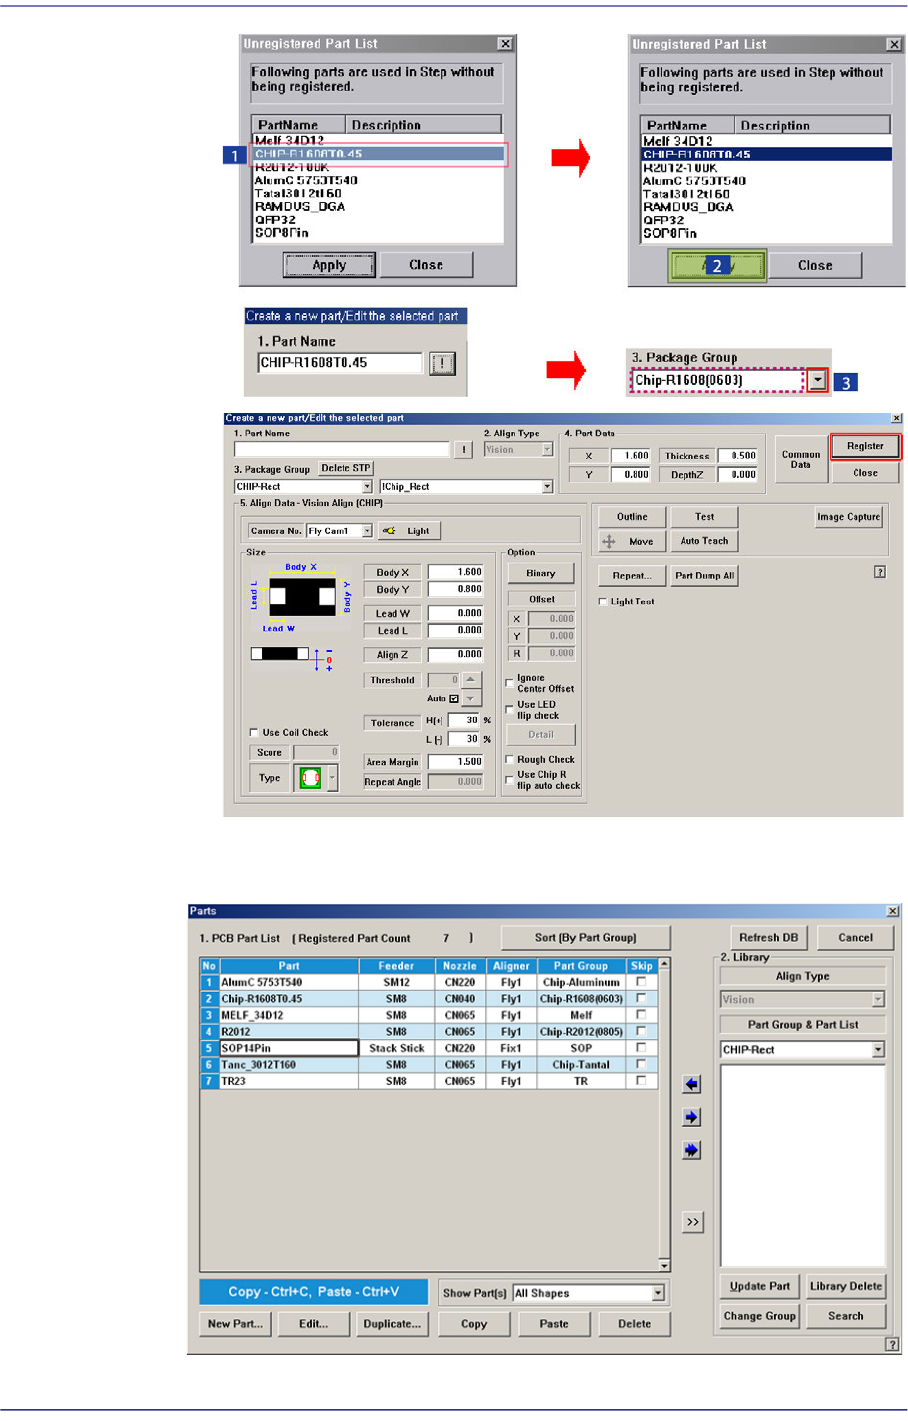Viewport: 908px width, 1421px height.
Task: Click the Area Margin value field
Action: [x=456, y=762]
